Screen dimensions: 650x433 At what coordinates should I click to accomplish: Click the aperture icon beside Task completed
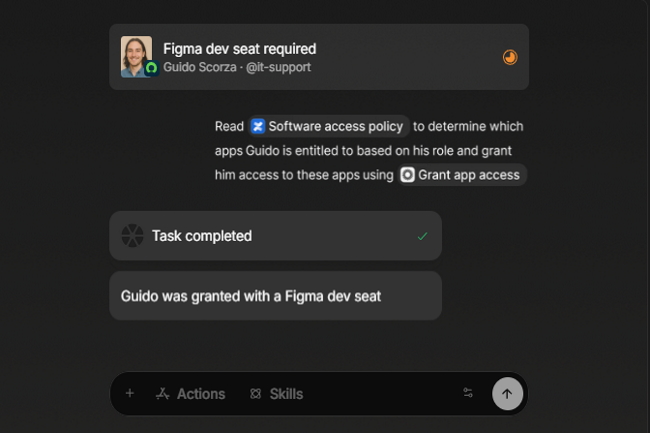tap(132, 236)
